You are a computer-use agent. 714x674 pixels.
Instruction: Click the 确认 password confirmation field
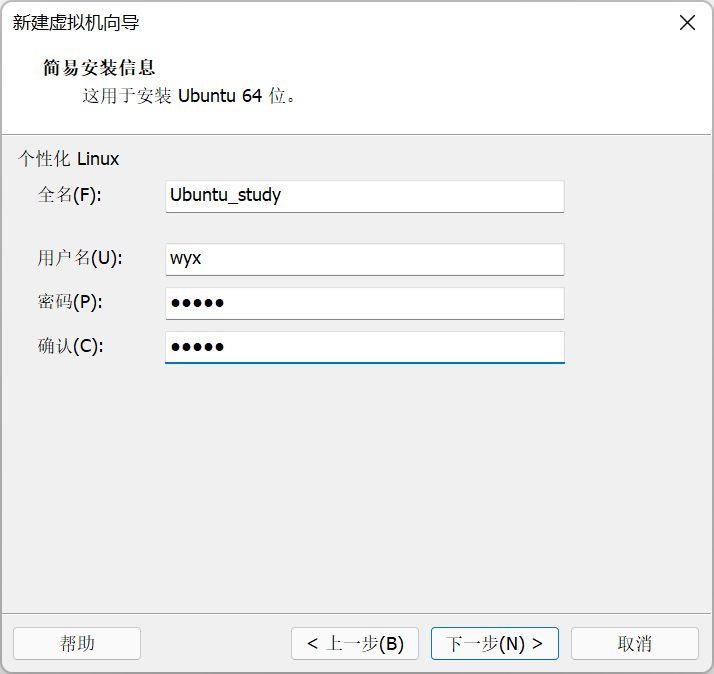coord(364,347)
